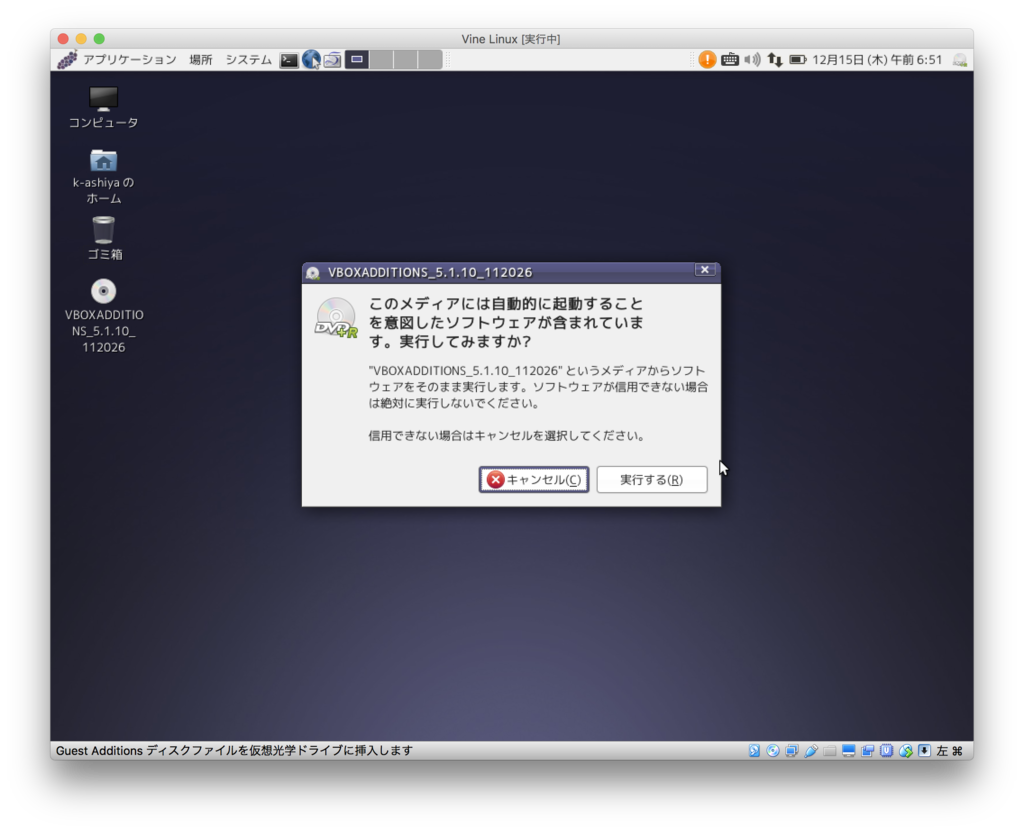This screenshot has width=1024, height=832.
Task: Switch to the fourth workspace
Action: (x=430, y=59)
